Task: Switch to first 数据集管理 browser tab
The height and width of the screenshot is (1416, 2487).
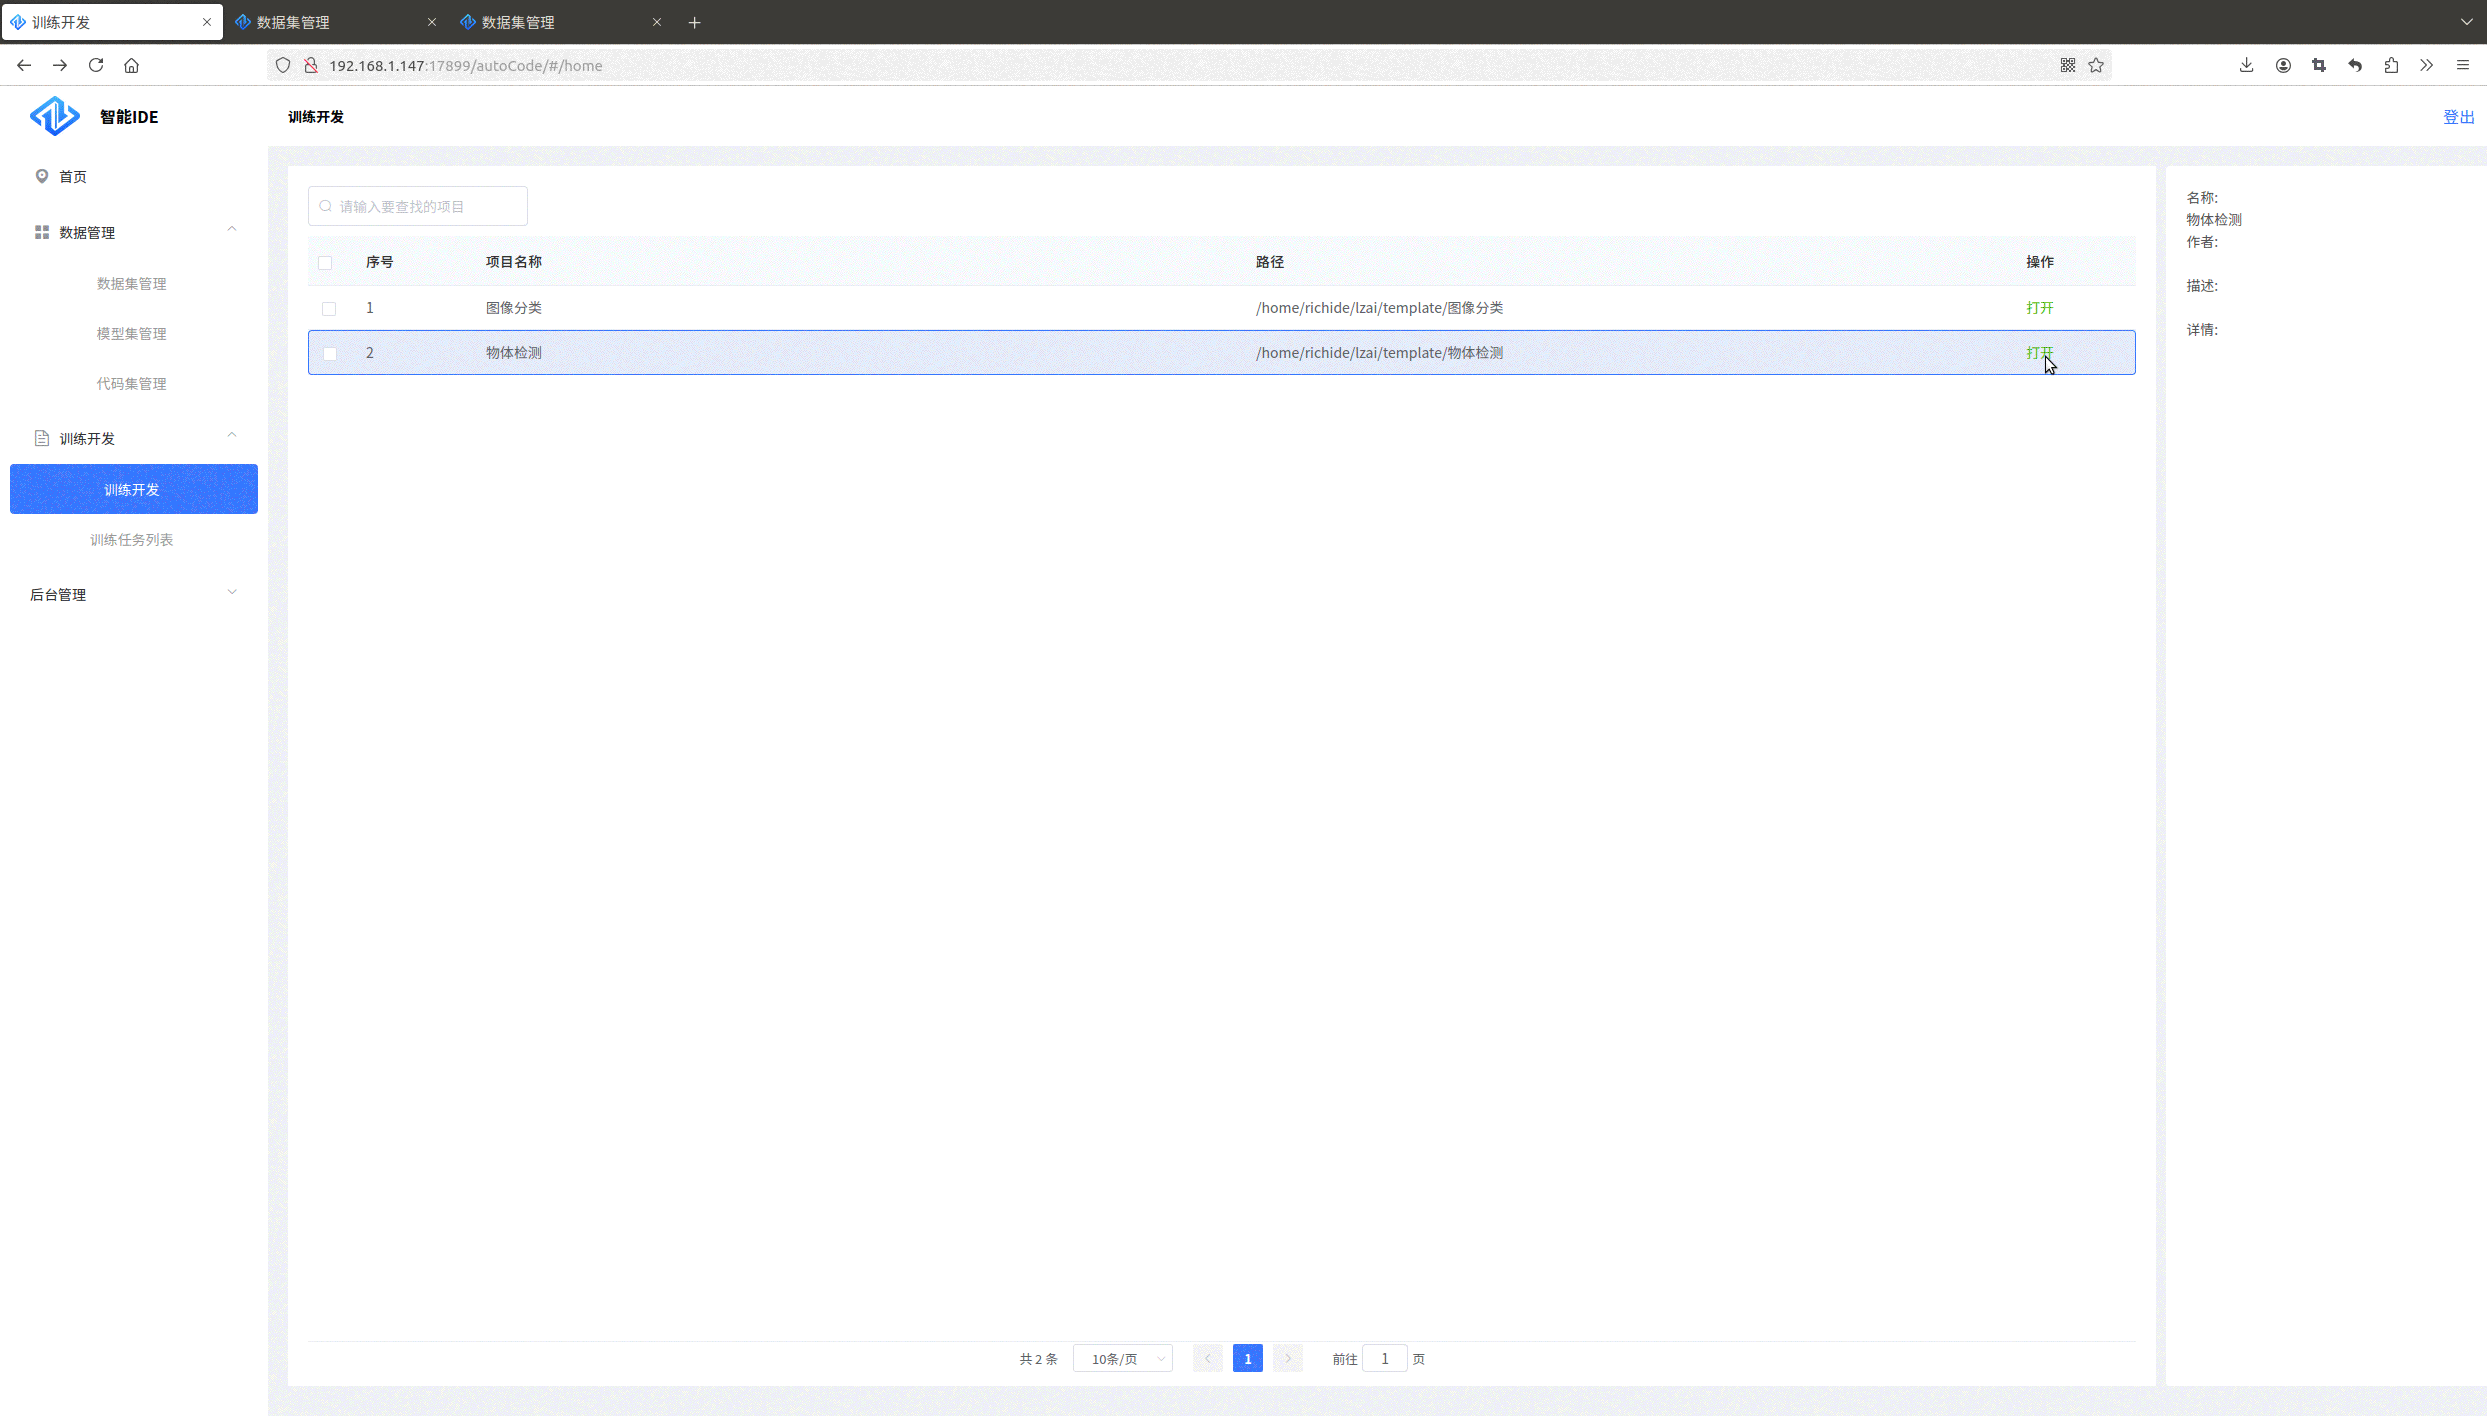Action: coord(335,22)
